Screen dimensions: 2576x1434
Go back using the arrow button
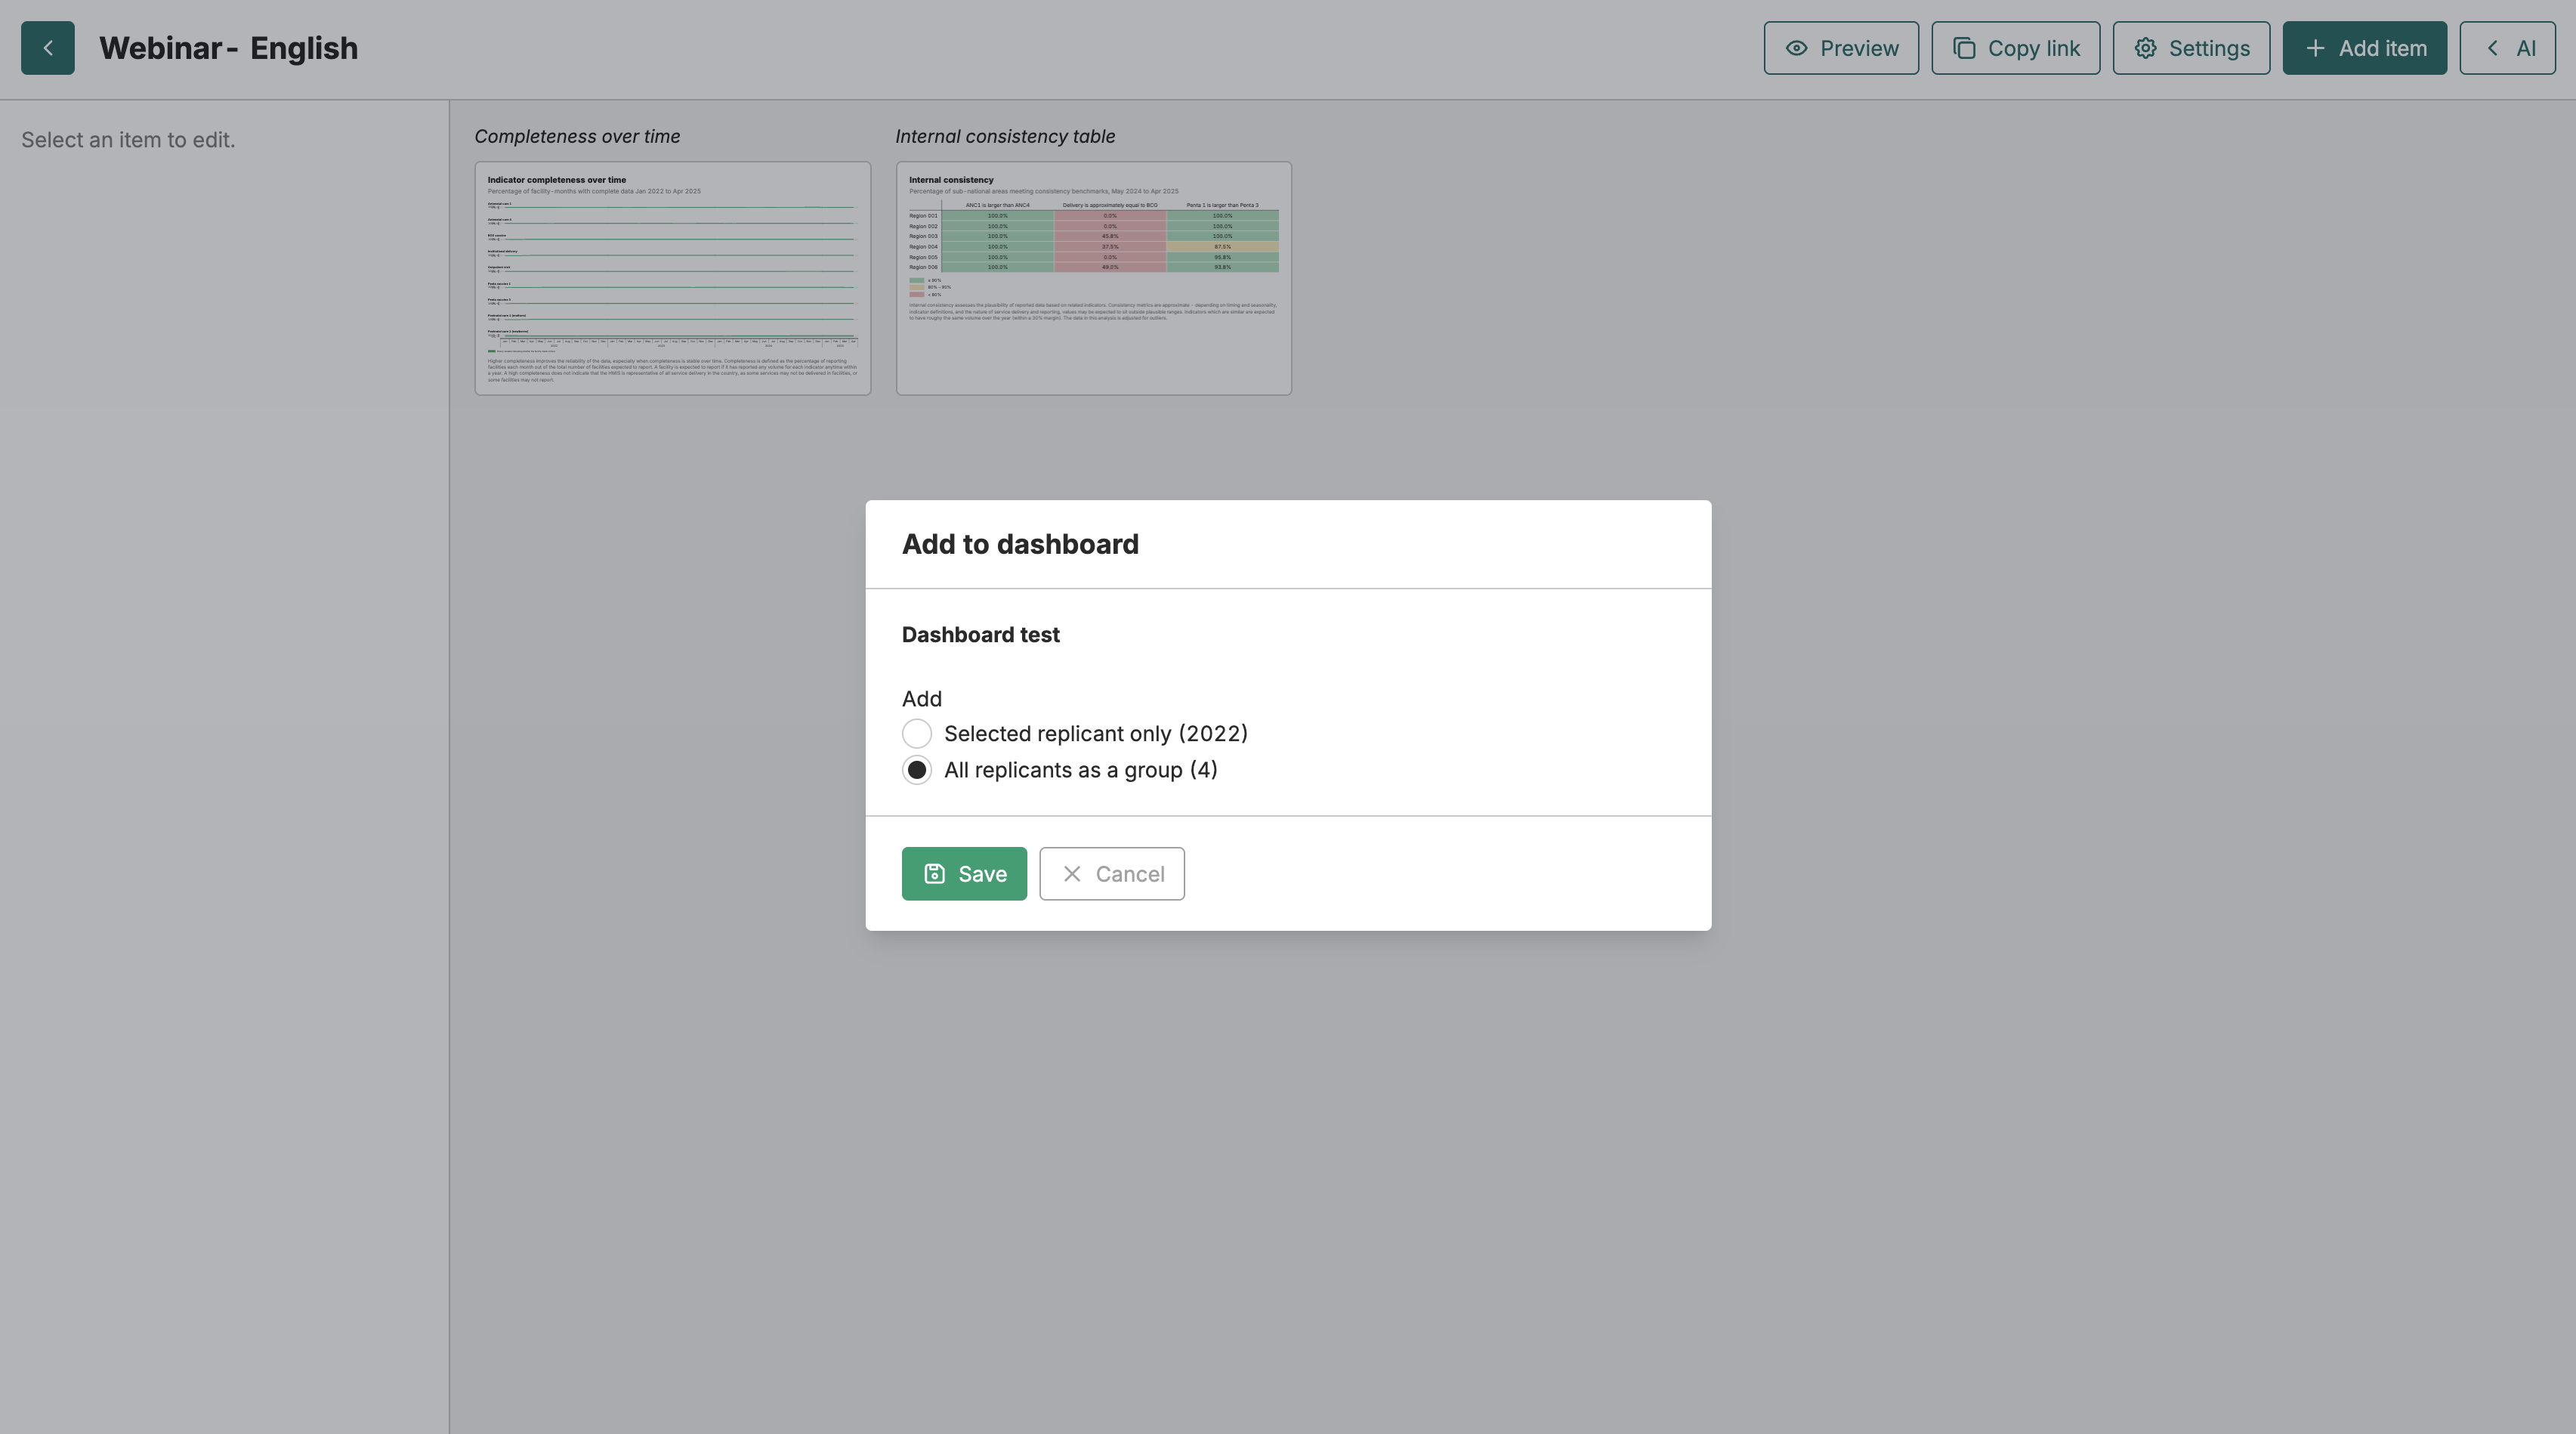tap(48, 48)
